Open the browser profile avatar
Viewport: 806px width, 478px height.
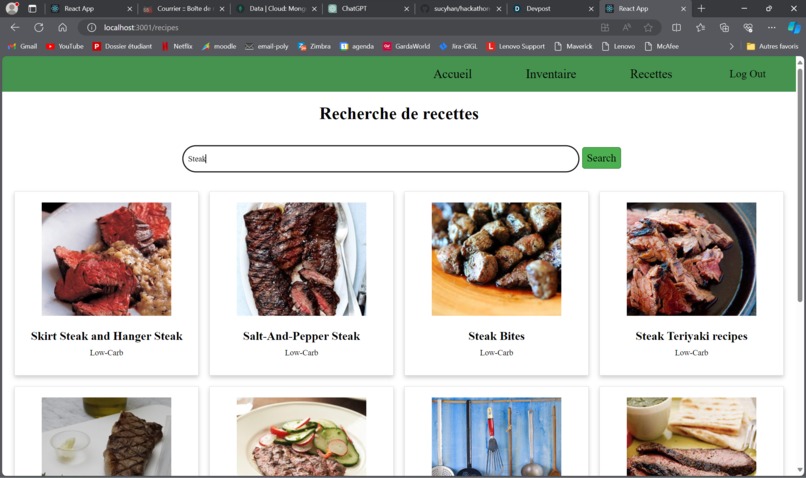[x=12, y=8]
